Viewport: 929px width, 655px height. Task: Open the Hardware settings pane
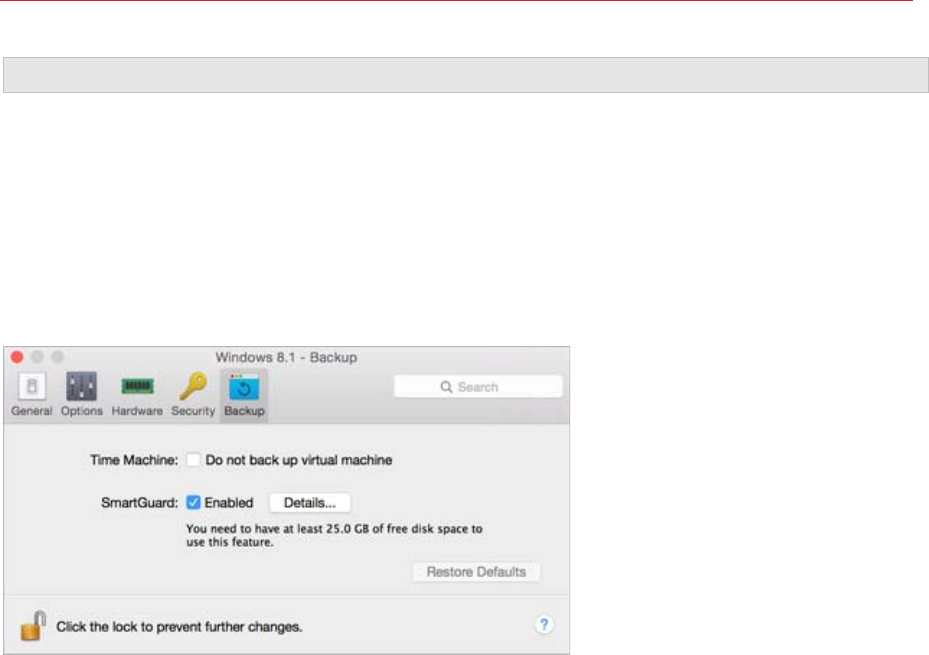click(x=137, y=395)
